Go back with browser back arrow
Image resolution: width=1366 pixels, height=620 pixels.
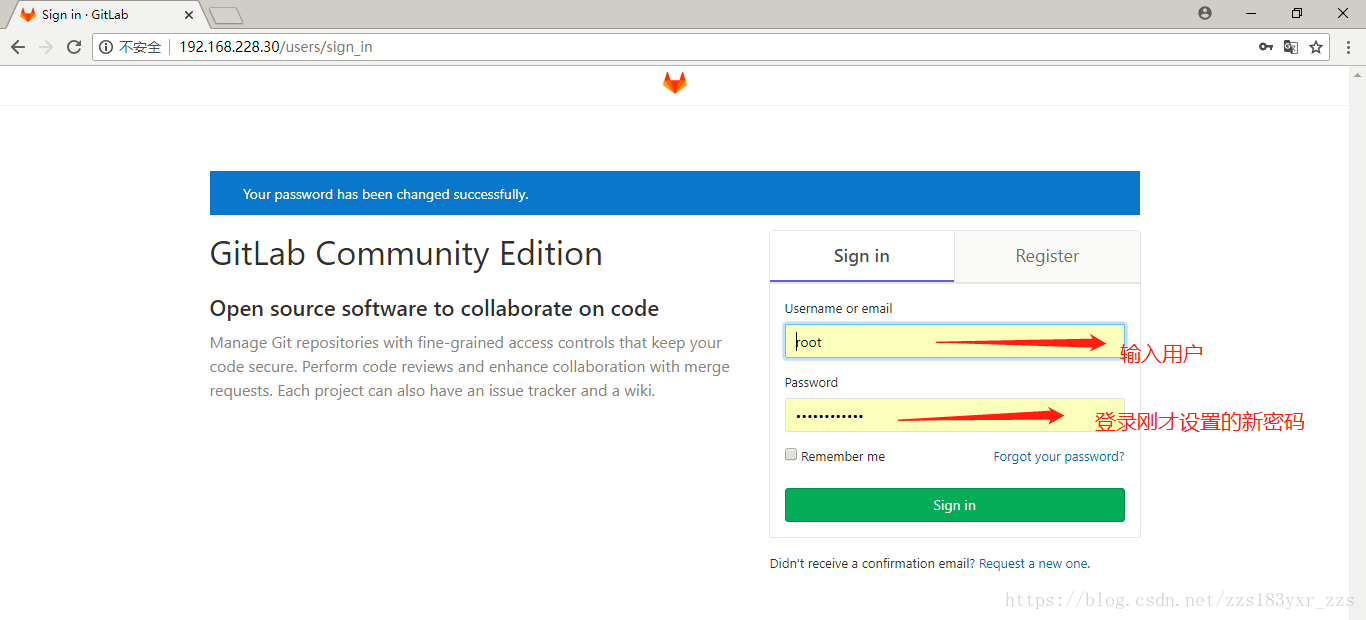pos(18,47)
